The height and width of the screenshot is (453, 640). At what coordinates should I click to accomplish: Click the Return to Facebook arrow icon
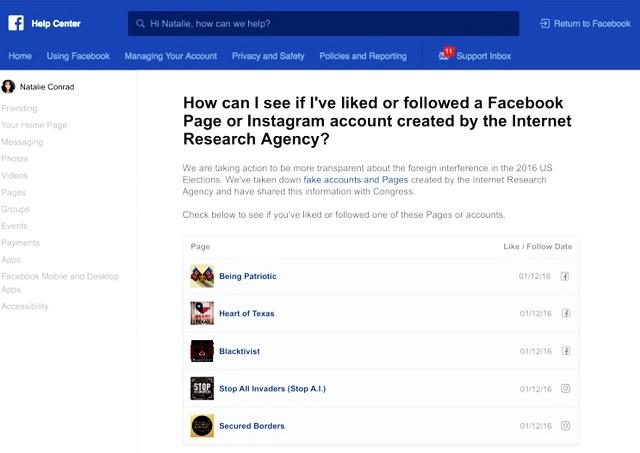click(x=545, y=23)
